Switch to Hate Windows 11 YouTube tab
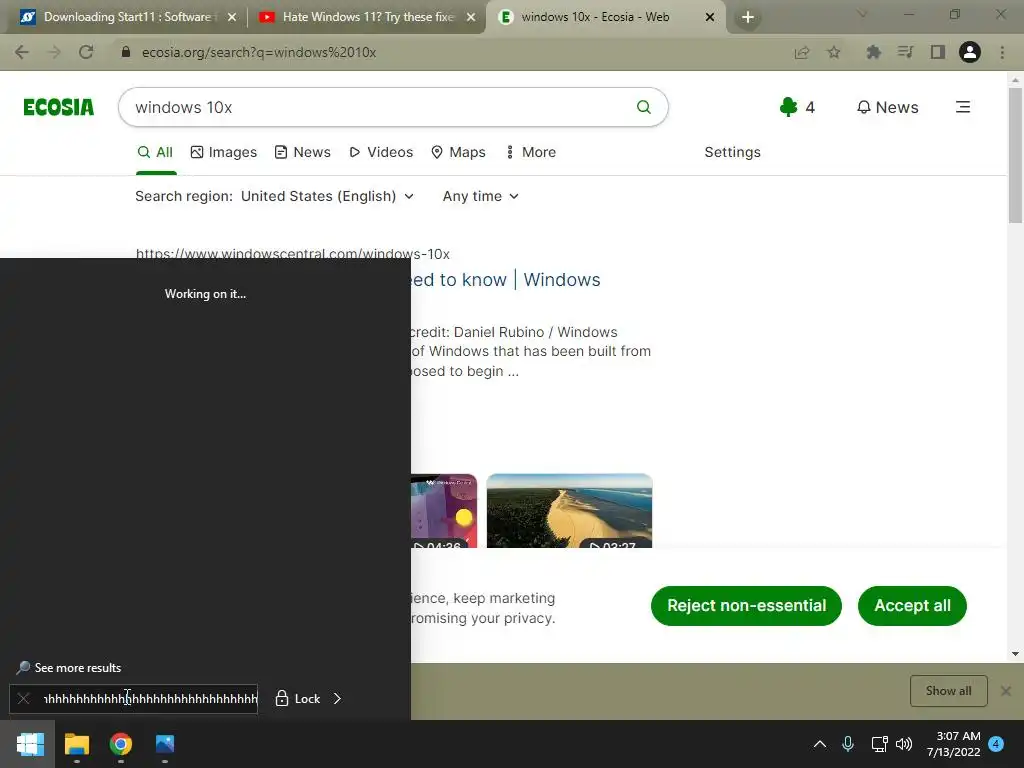The width and height of the screenshot is (1024, 768). (366, 17)
